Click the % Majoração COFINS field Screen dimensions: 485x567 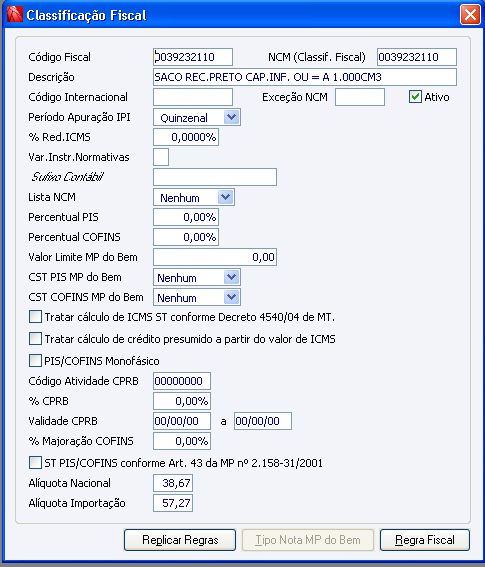182,441
